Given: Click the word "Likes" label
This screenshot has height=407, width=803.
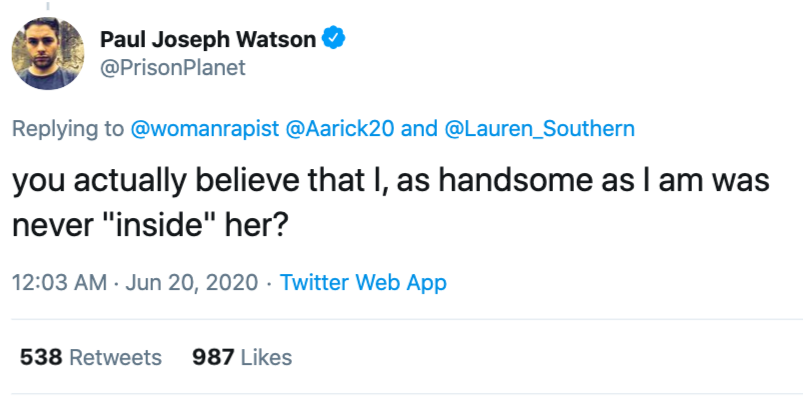Looking at the screenshot, I should [x=265, y=357].
